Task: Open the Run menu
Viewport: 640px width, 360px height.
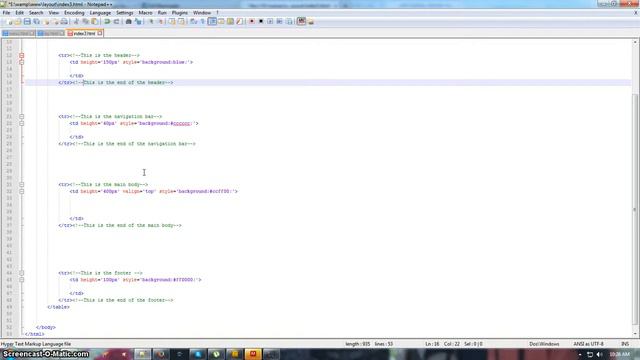Action: click(162, 13)
